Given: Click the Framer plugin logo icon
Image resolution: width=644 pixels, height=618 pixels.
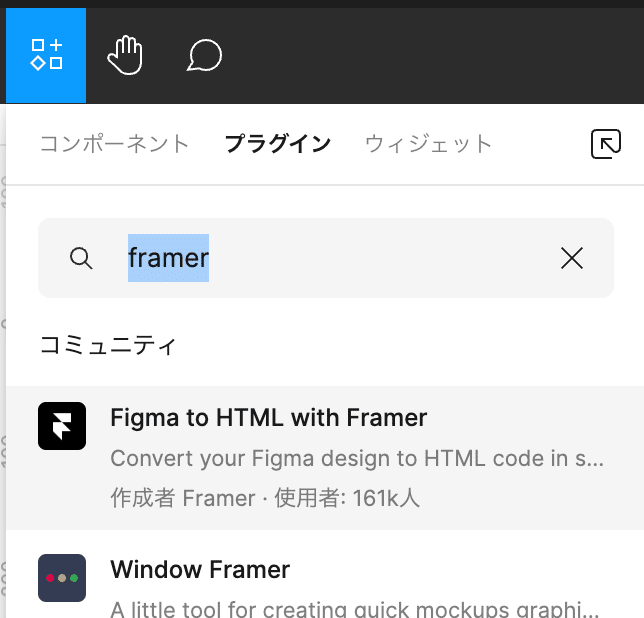Looking at the screenshot, I should coord(62,426).
